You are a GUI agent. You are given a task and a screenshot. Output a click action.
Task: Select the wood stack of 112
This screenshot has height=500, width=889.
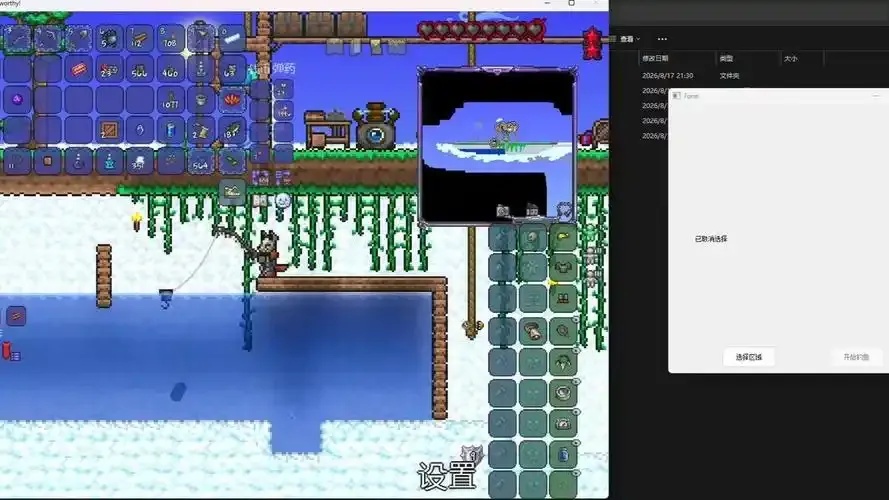(139, 40)
